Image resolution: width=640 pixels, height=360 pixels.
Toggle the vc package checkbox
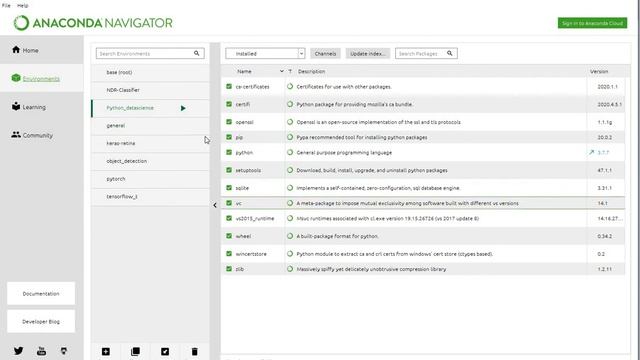pyautogui.click(x=229, y=203)
